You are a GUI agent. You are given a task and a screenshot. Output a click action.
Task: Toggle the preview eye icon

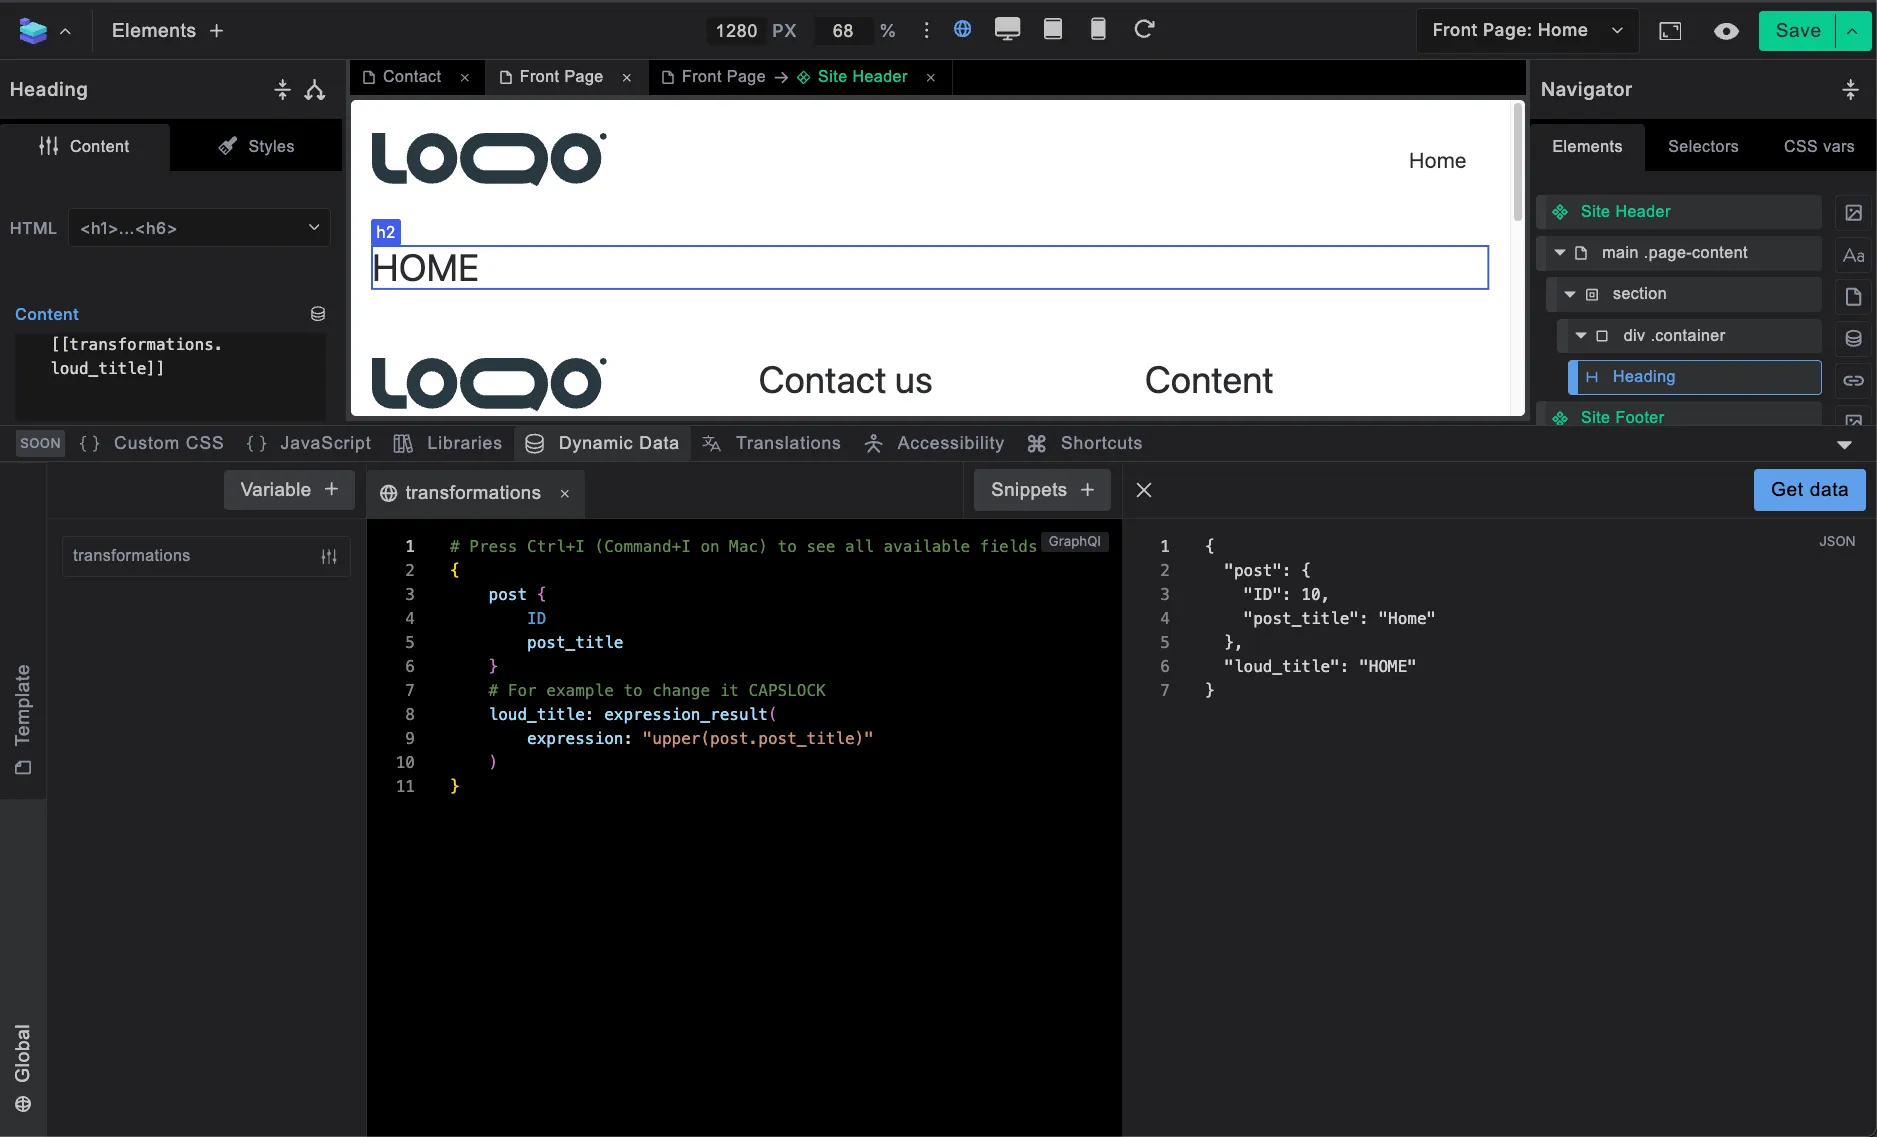pyautogui.click(x=1725, y=31)
